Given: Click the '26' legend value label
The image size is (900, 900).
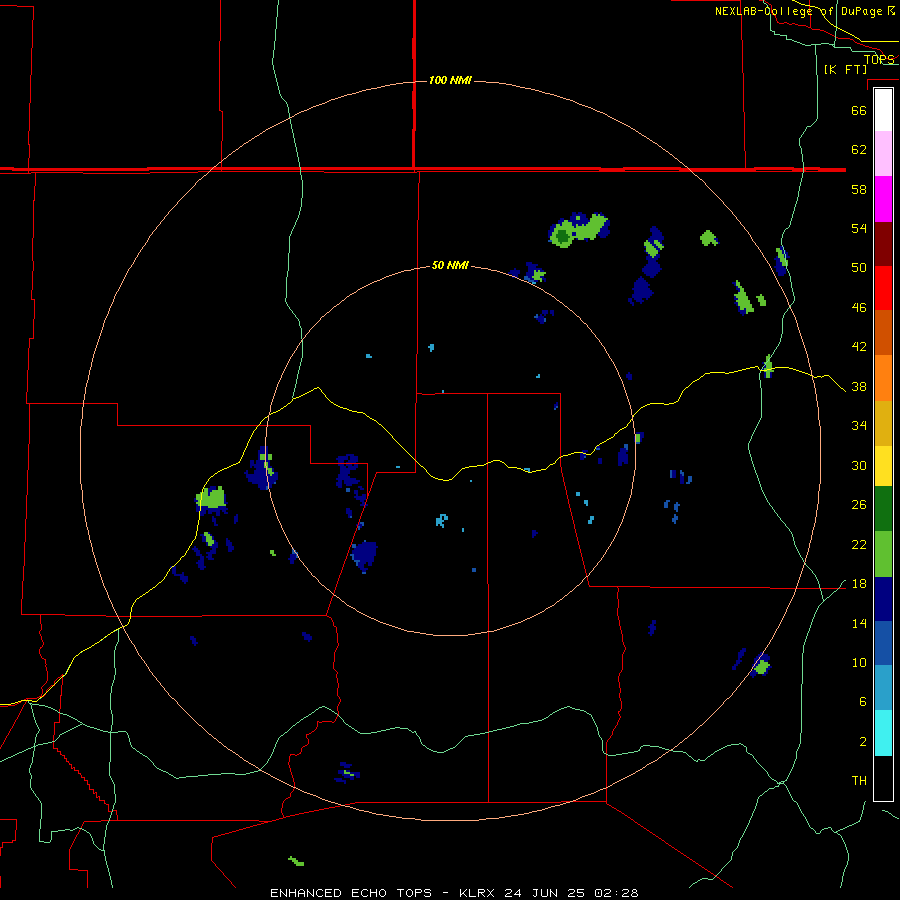Looking at the screenshot, I should pyautogui.click(x=859, y=505).
